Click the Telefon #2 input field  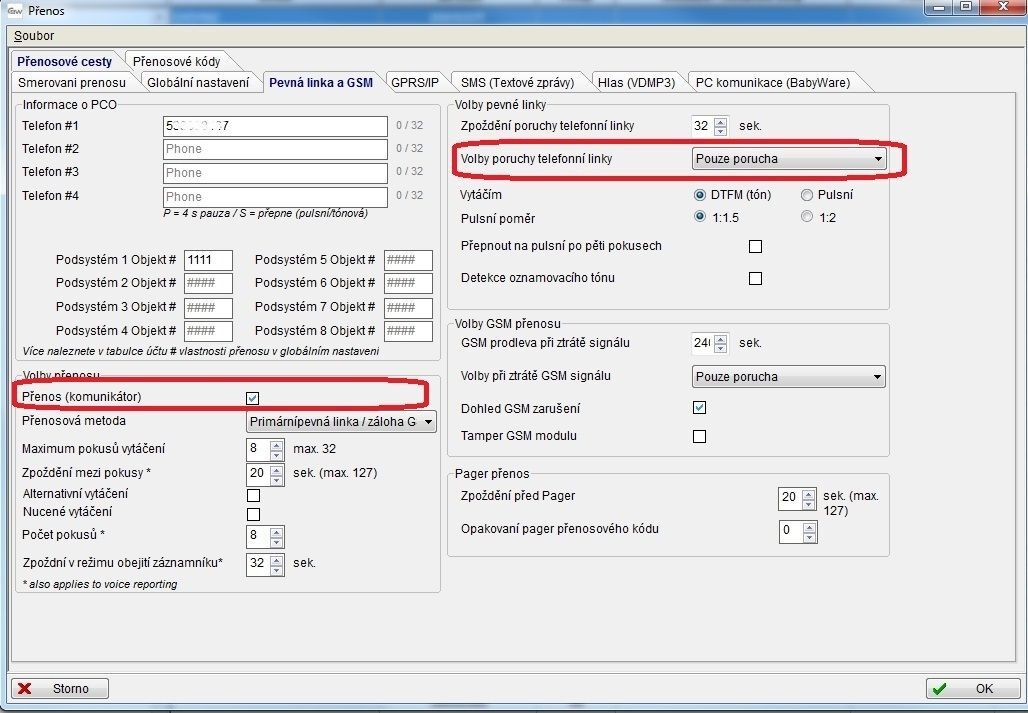pyautogui.click(x=275, y=149)
